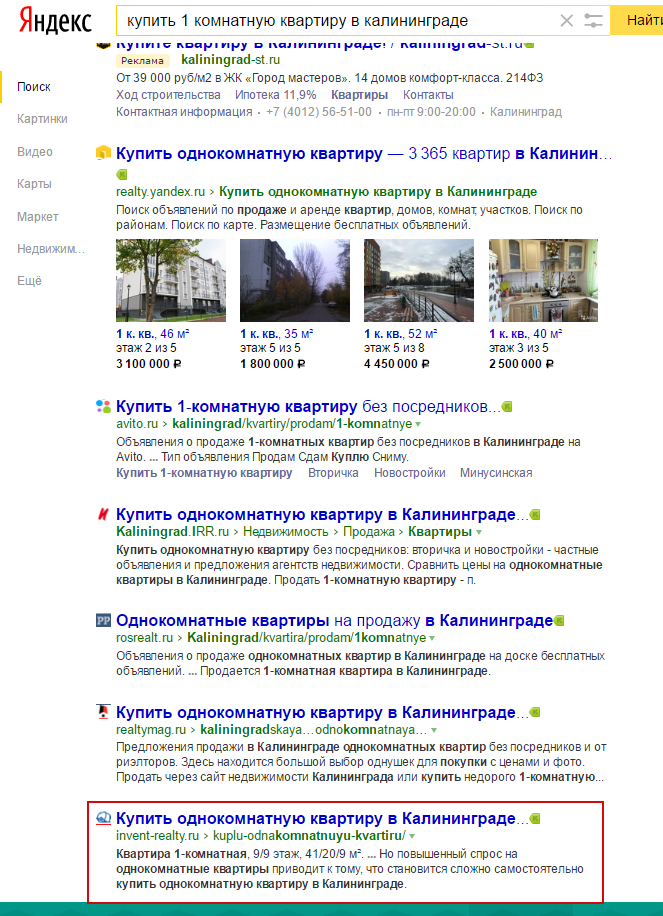This screenshot has width=663, height=916.
Task: Open the 3 365 квартир Yandex realty result title
Action: click(x=363, y=154)
